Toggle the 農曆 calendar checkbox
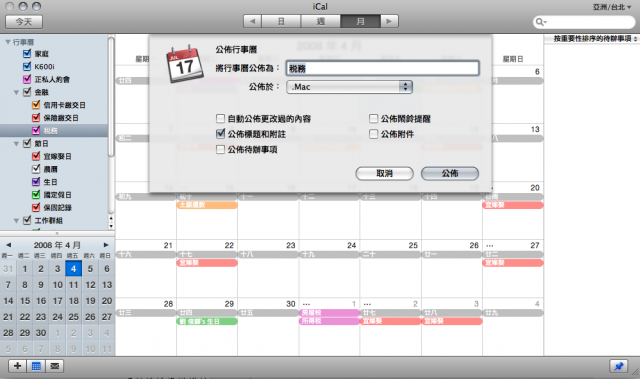The width and height of the screenshot is (640, 379). click(x=36, y=169)
